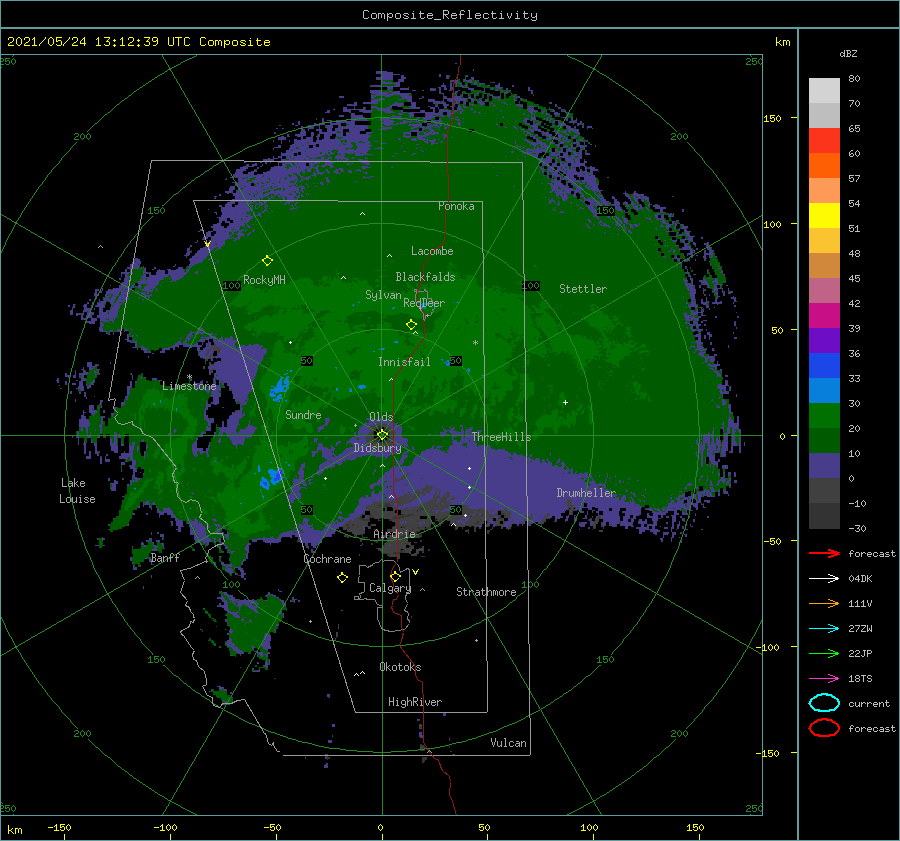This screenshot has height=841, width=900.
Task: Select the orange 111V arrow legend icon
Action: (x=824, y=603)
